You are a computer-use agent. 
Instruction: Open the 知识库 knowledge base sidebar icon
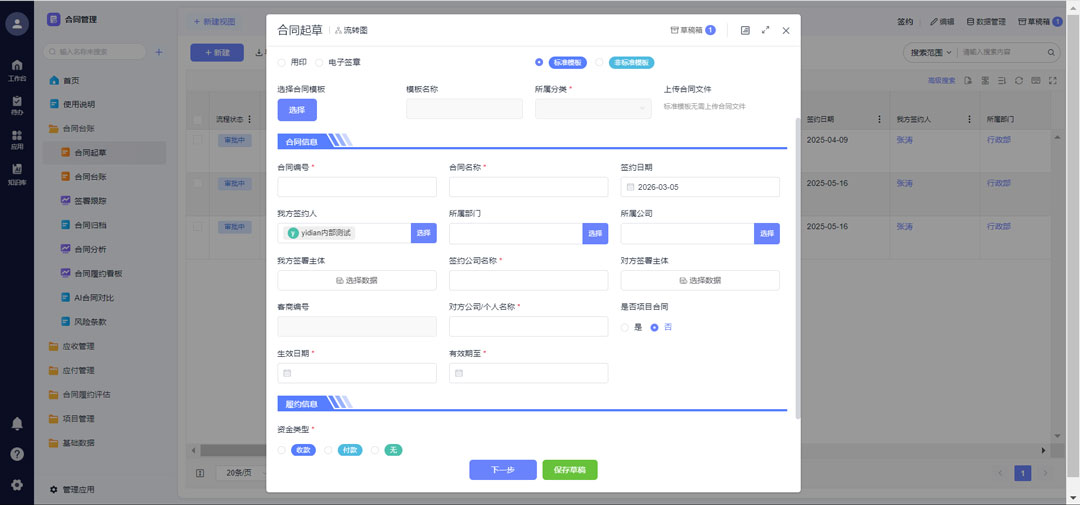(17, 174)
